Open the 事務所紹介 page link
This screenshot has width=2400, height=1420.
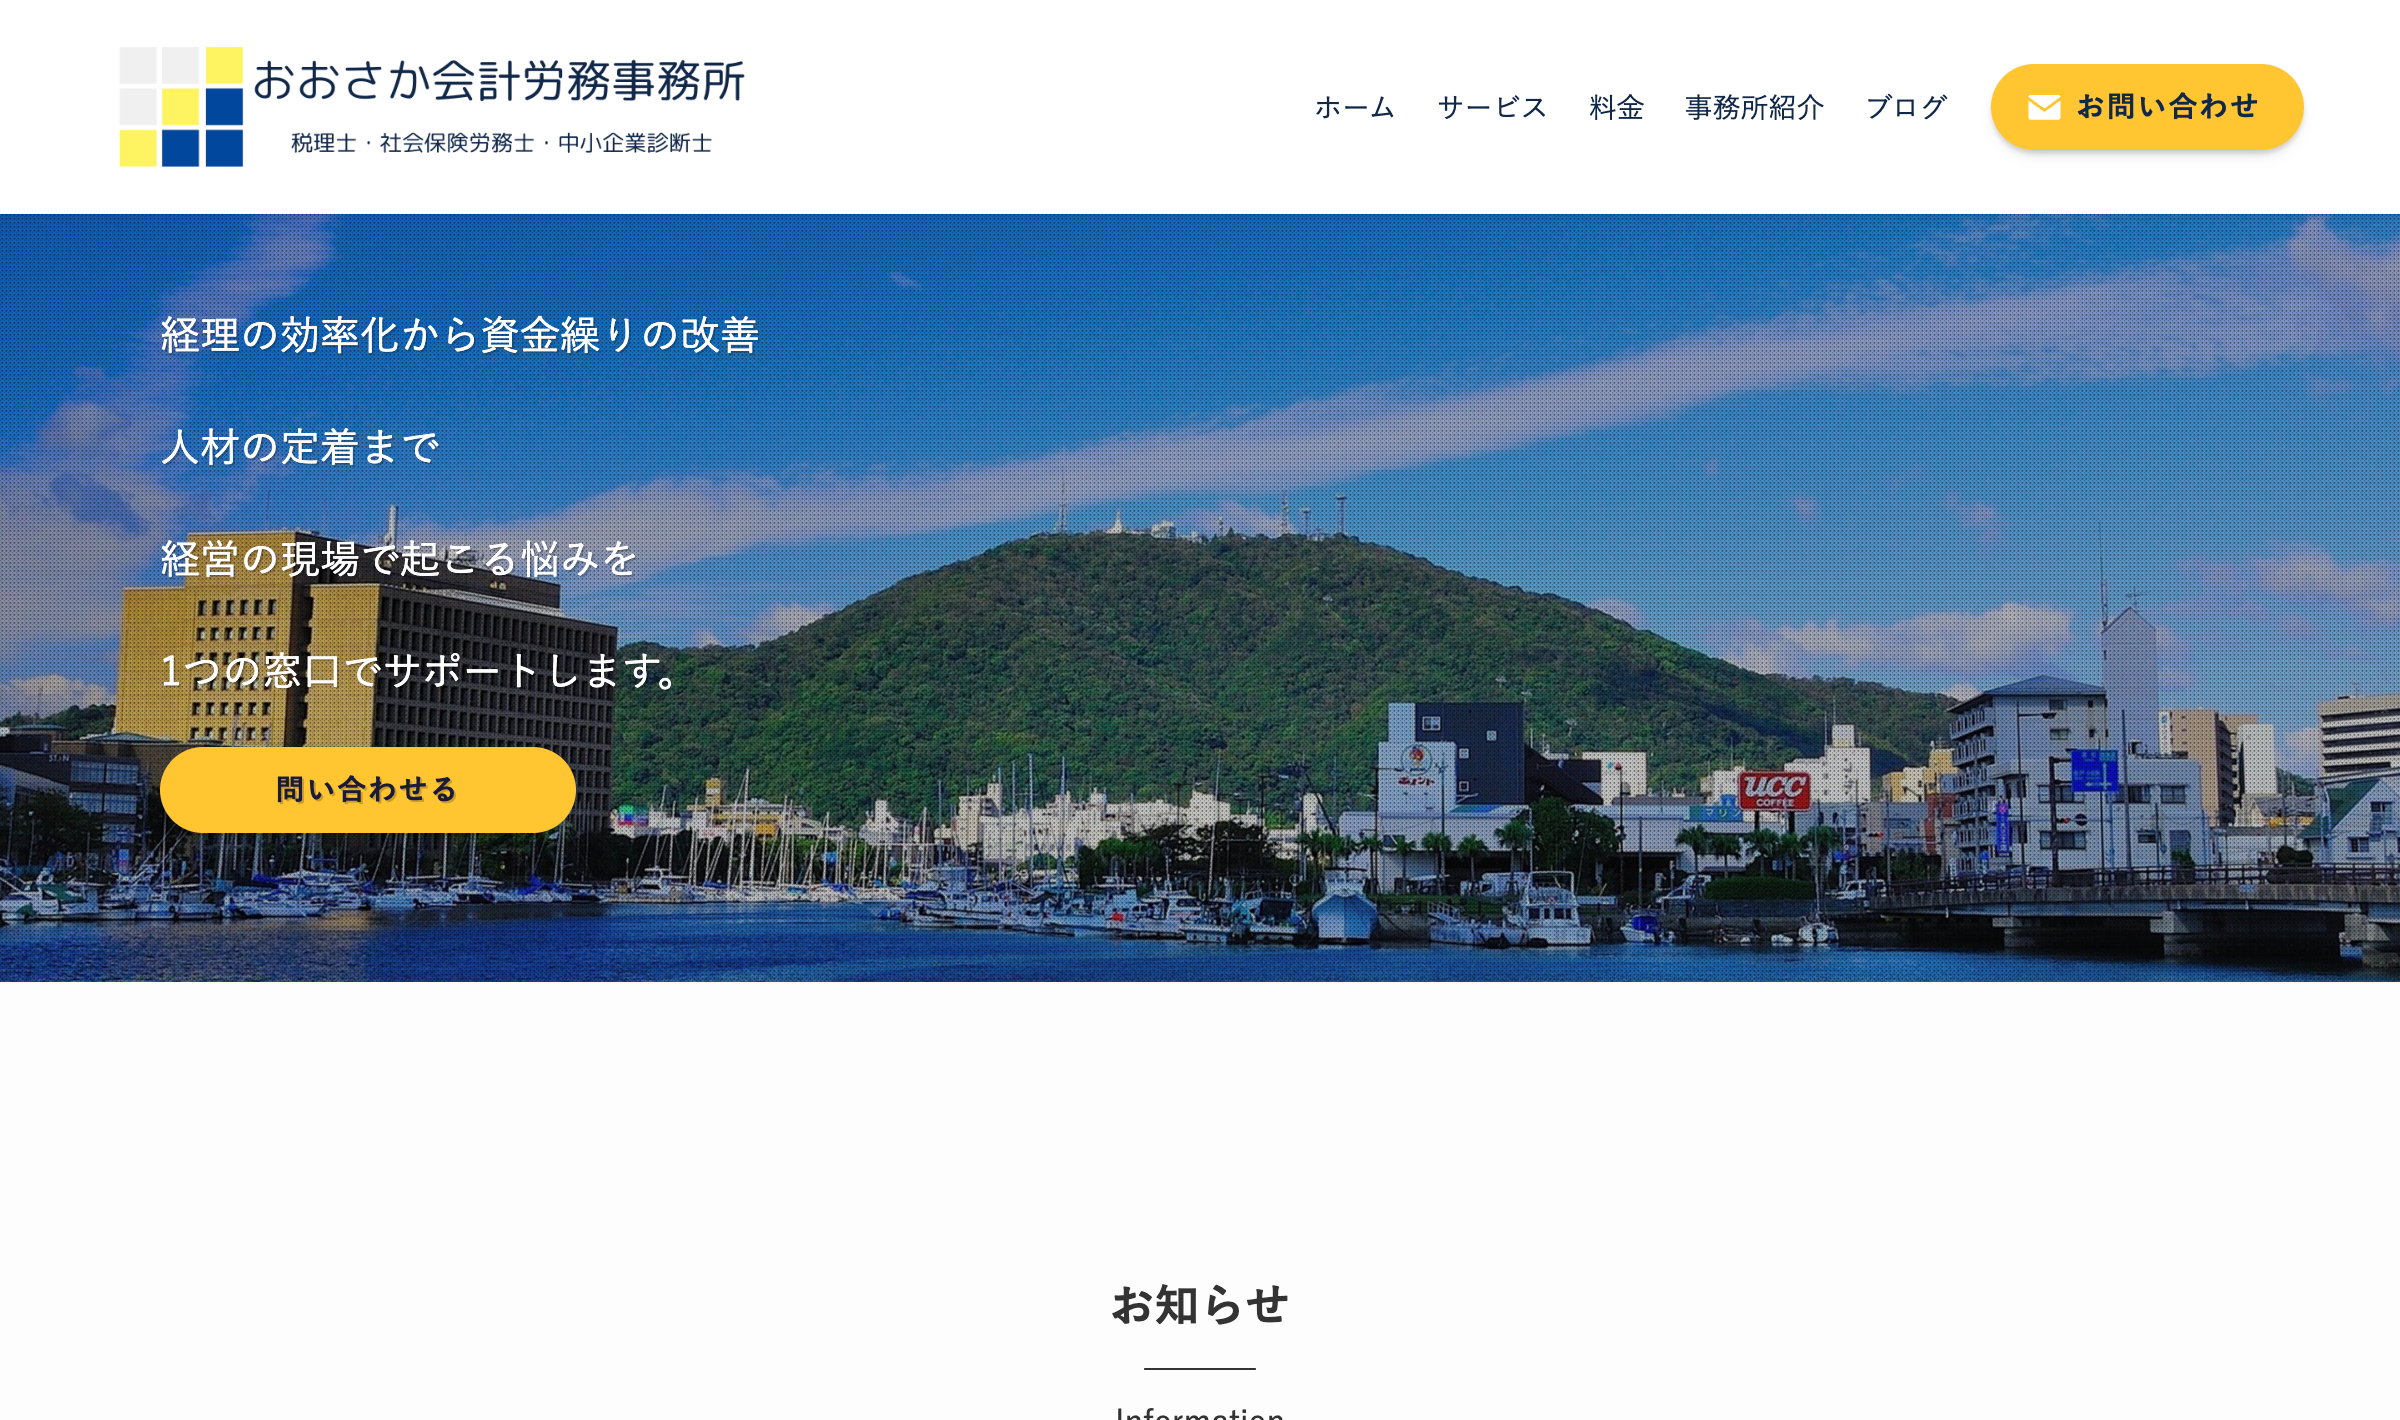click(1754, 107)
